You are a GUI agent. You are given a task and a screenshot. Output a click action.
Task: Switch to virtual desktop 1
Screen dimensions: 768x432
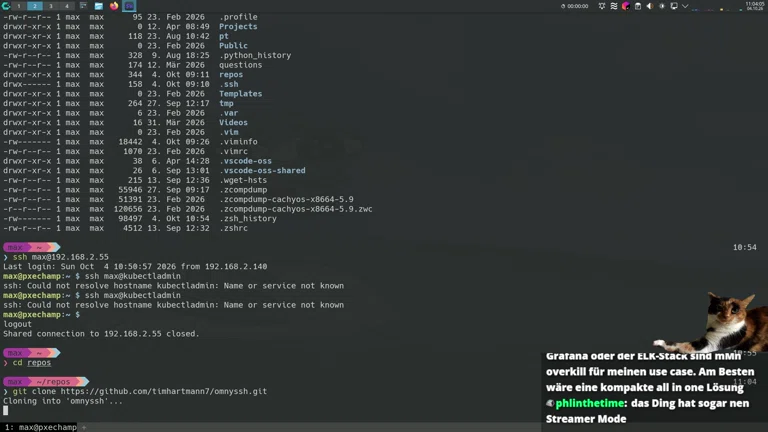tap(19, 6)
